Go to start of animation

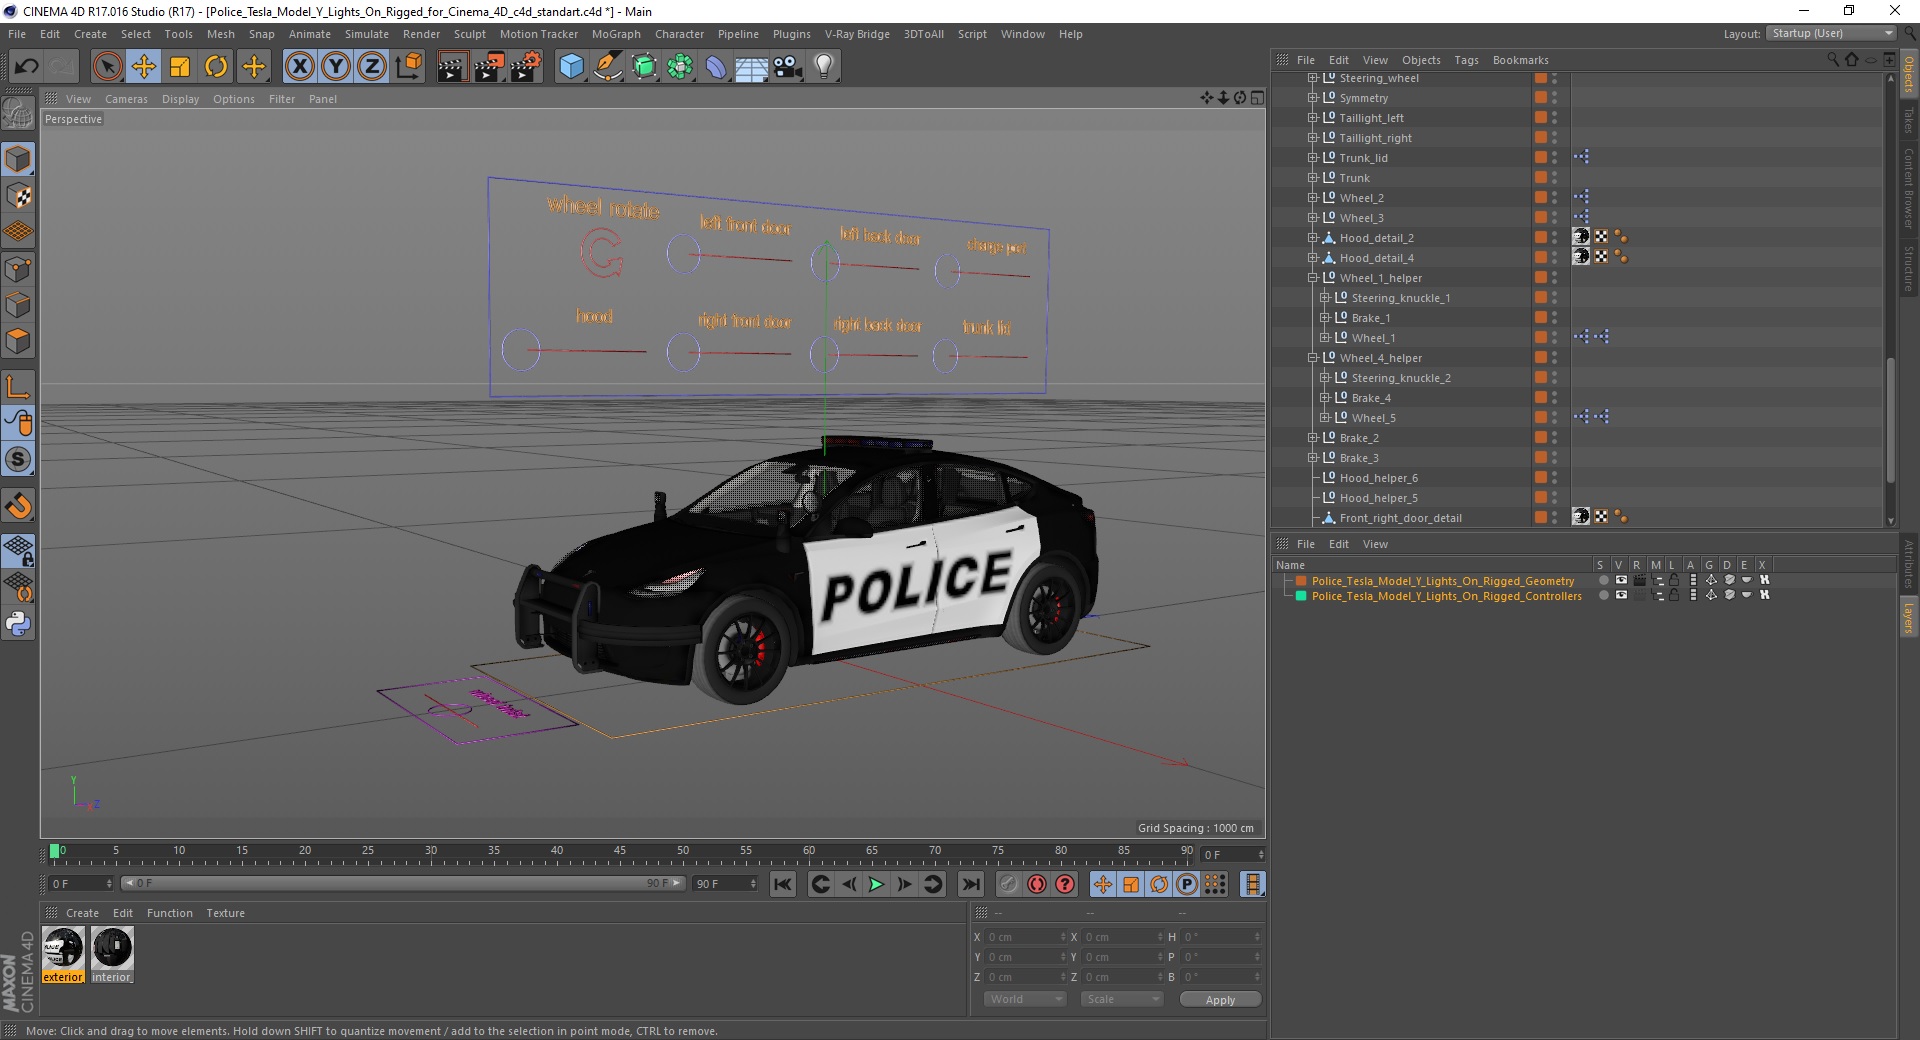click(783, 884)
